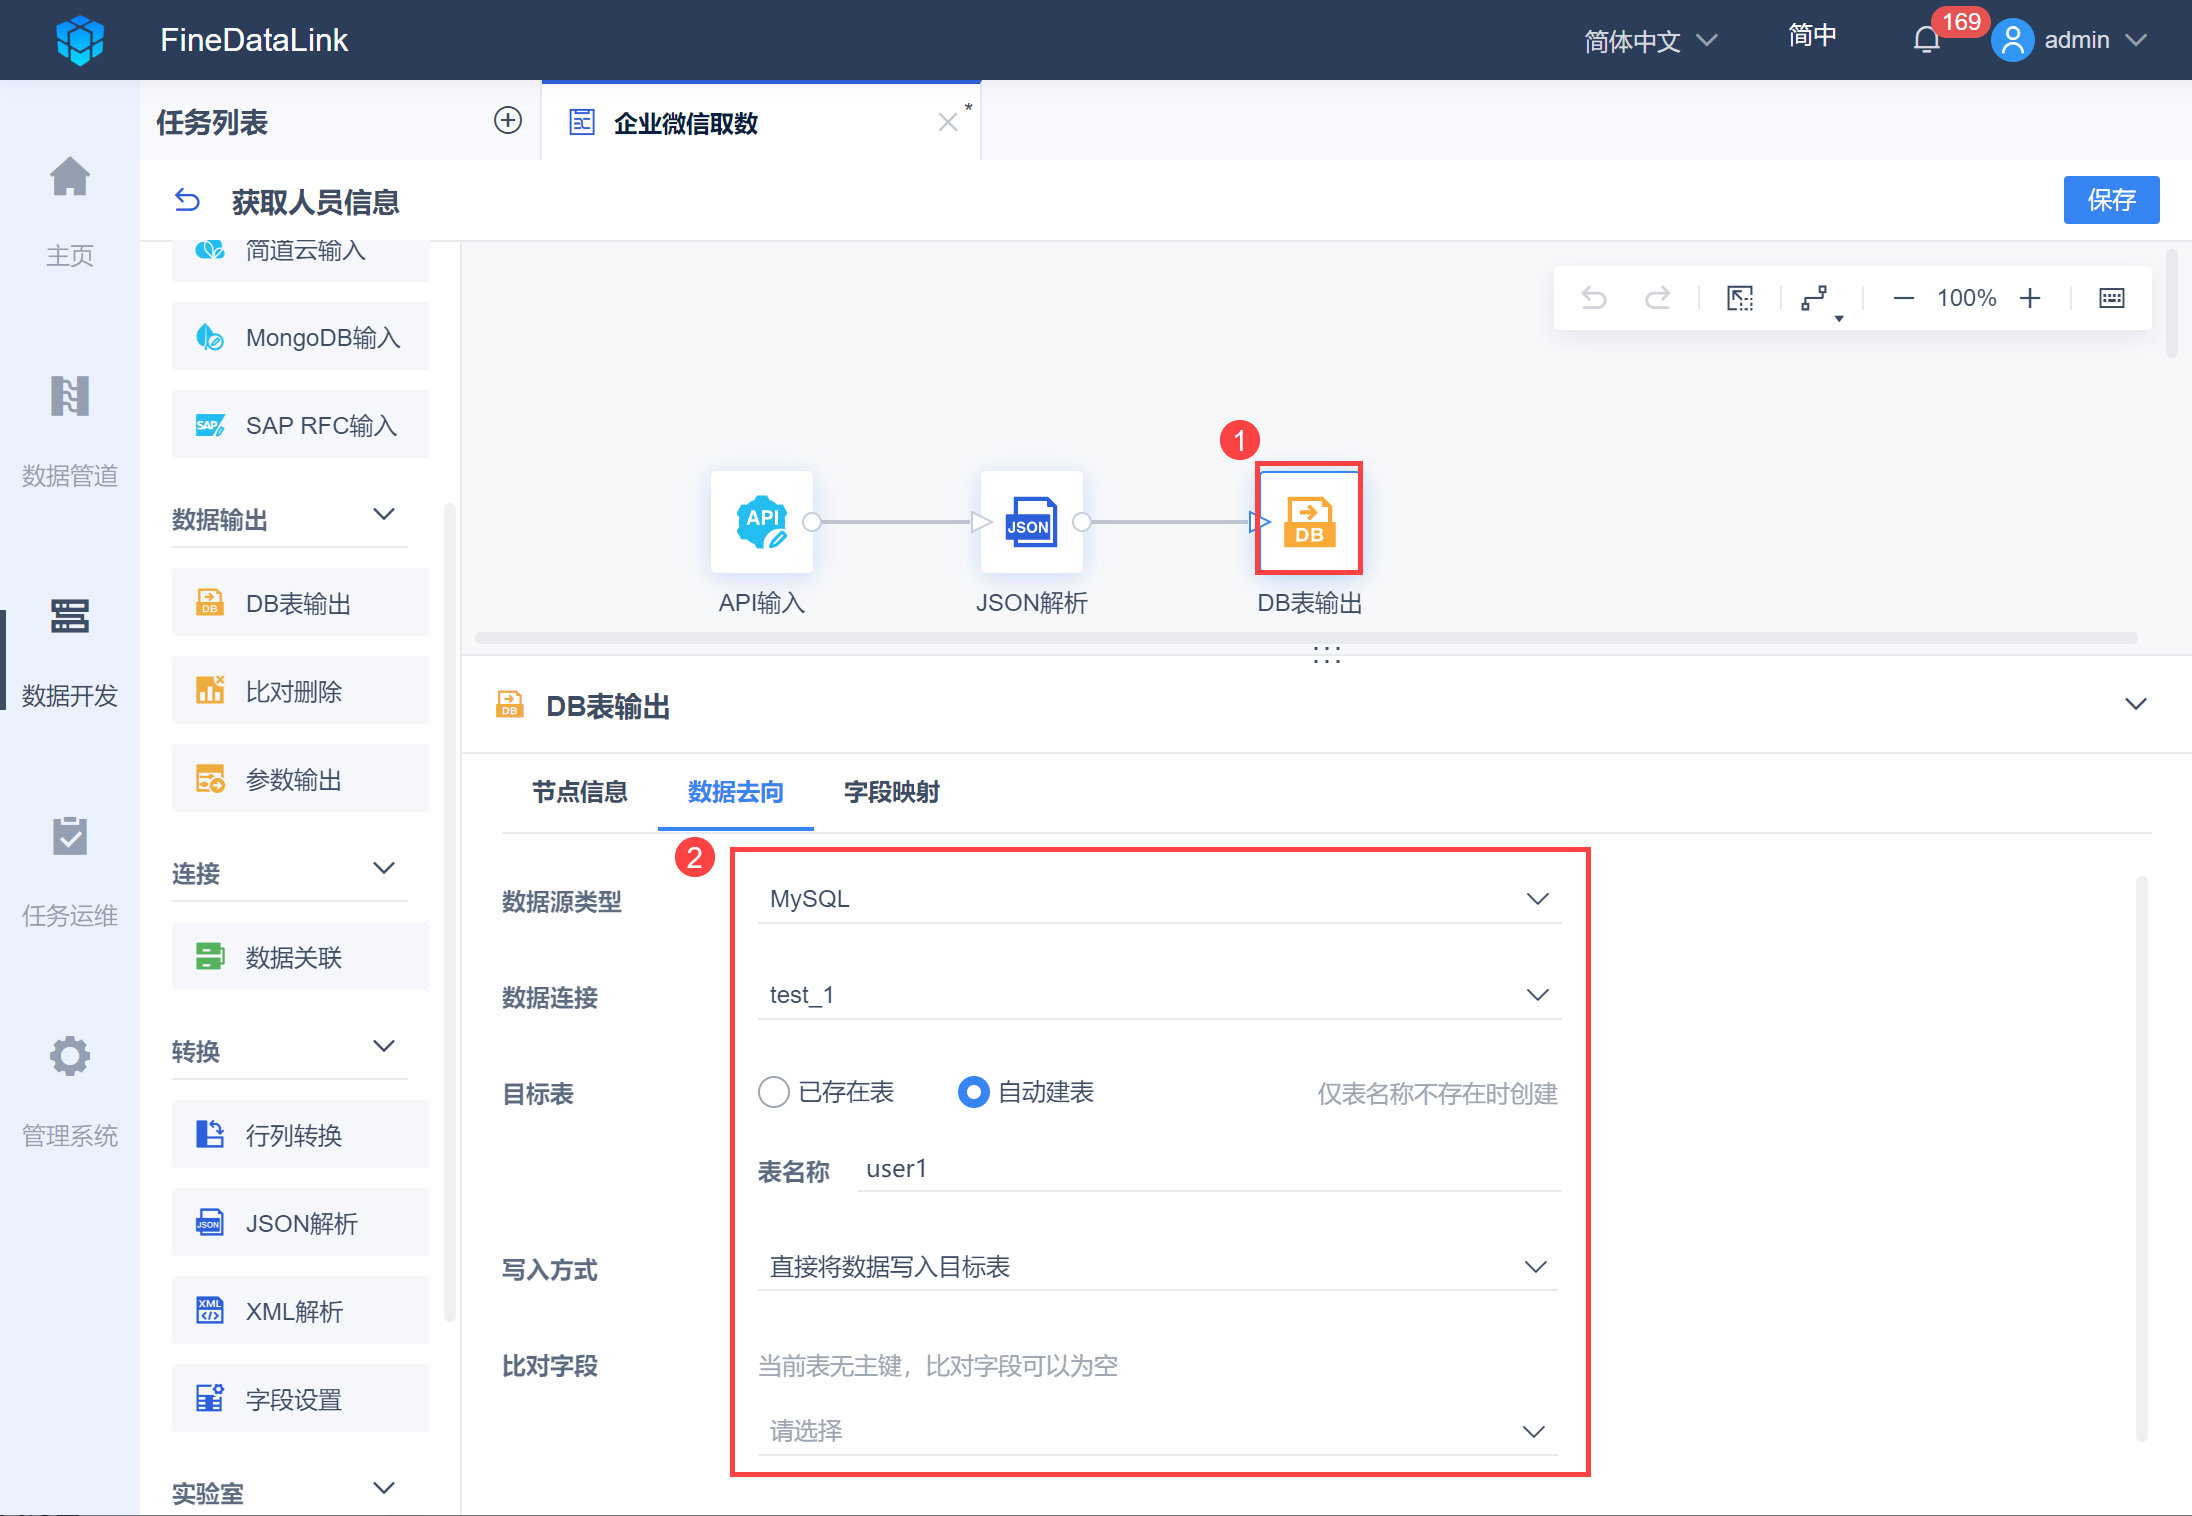Click the 表名称 input field
The width and height of the screenshot is (2192, 1516).
tap(1208, 1169)
